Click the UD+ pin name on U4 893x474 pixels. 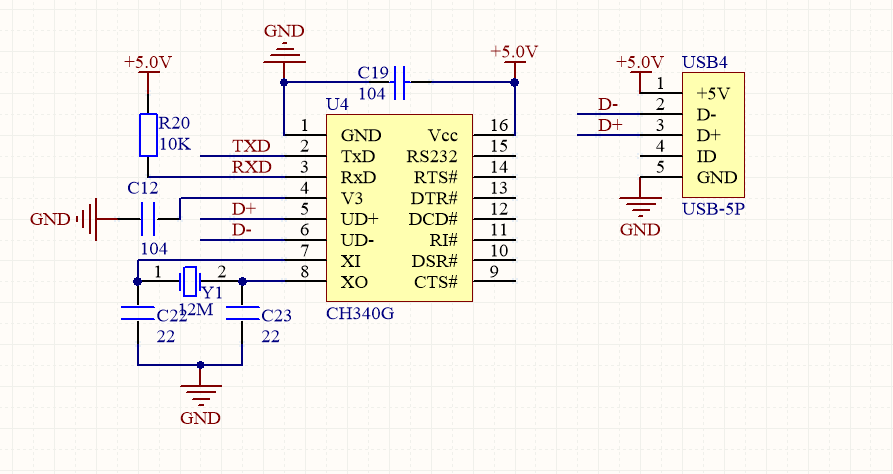pyautogui.click(x=360, y=219)
